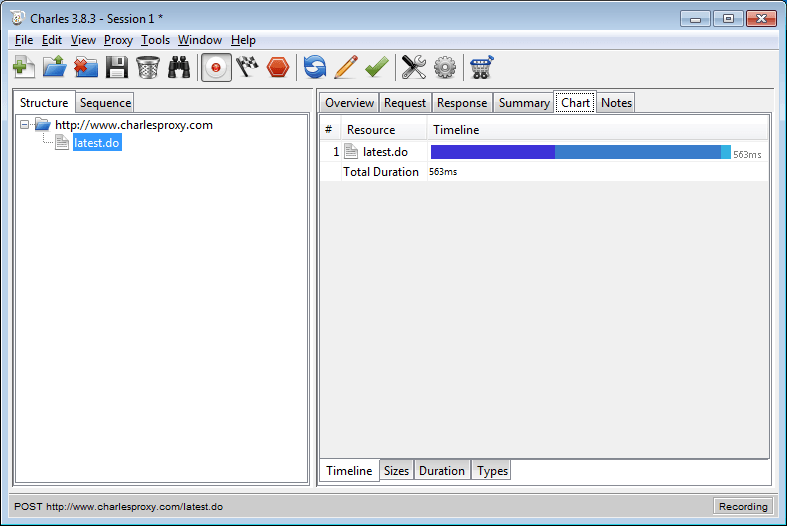
Task: Click the checkered flag throttling icon
Action: (x=247, y=68)
